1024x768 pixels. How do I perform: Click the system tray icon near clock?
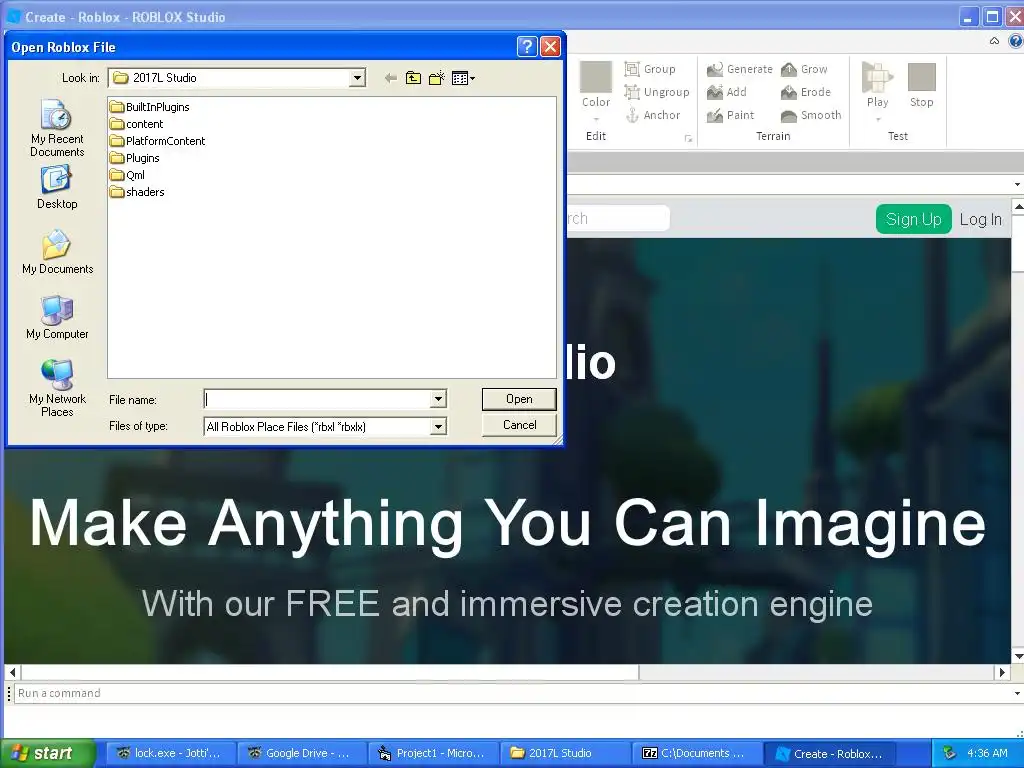[x=950, y=753]
